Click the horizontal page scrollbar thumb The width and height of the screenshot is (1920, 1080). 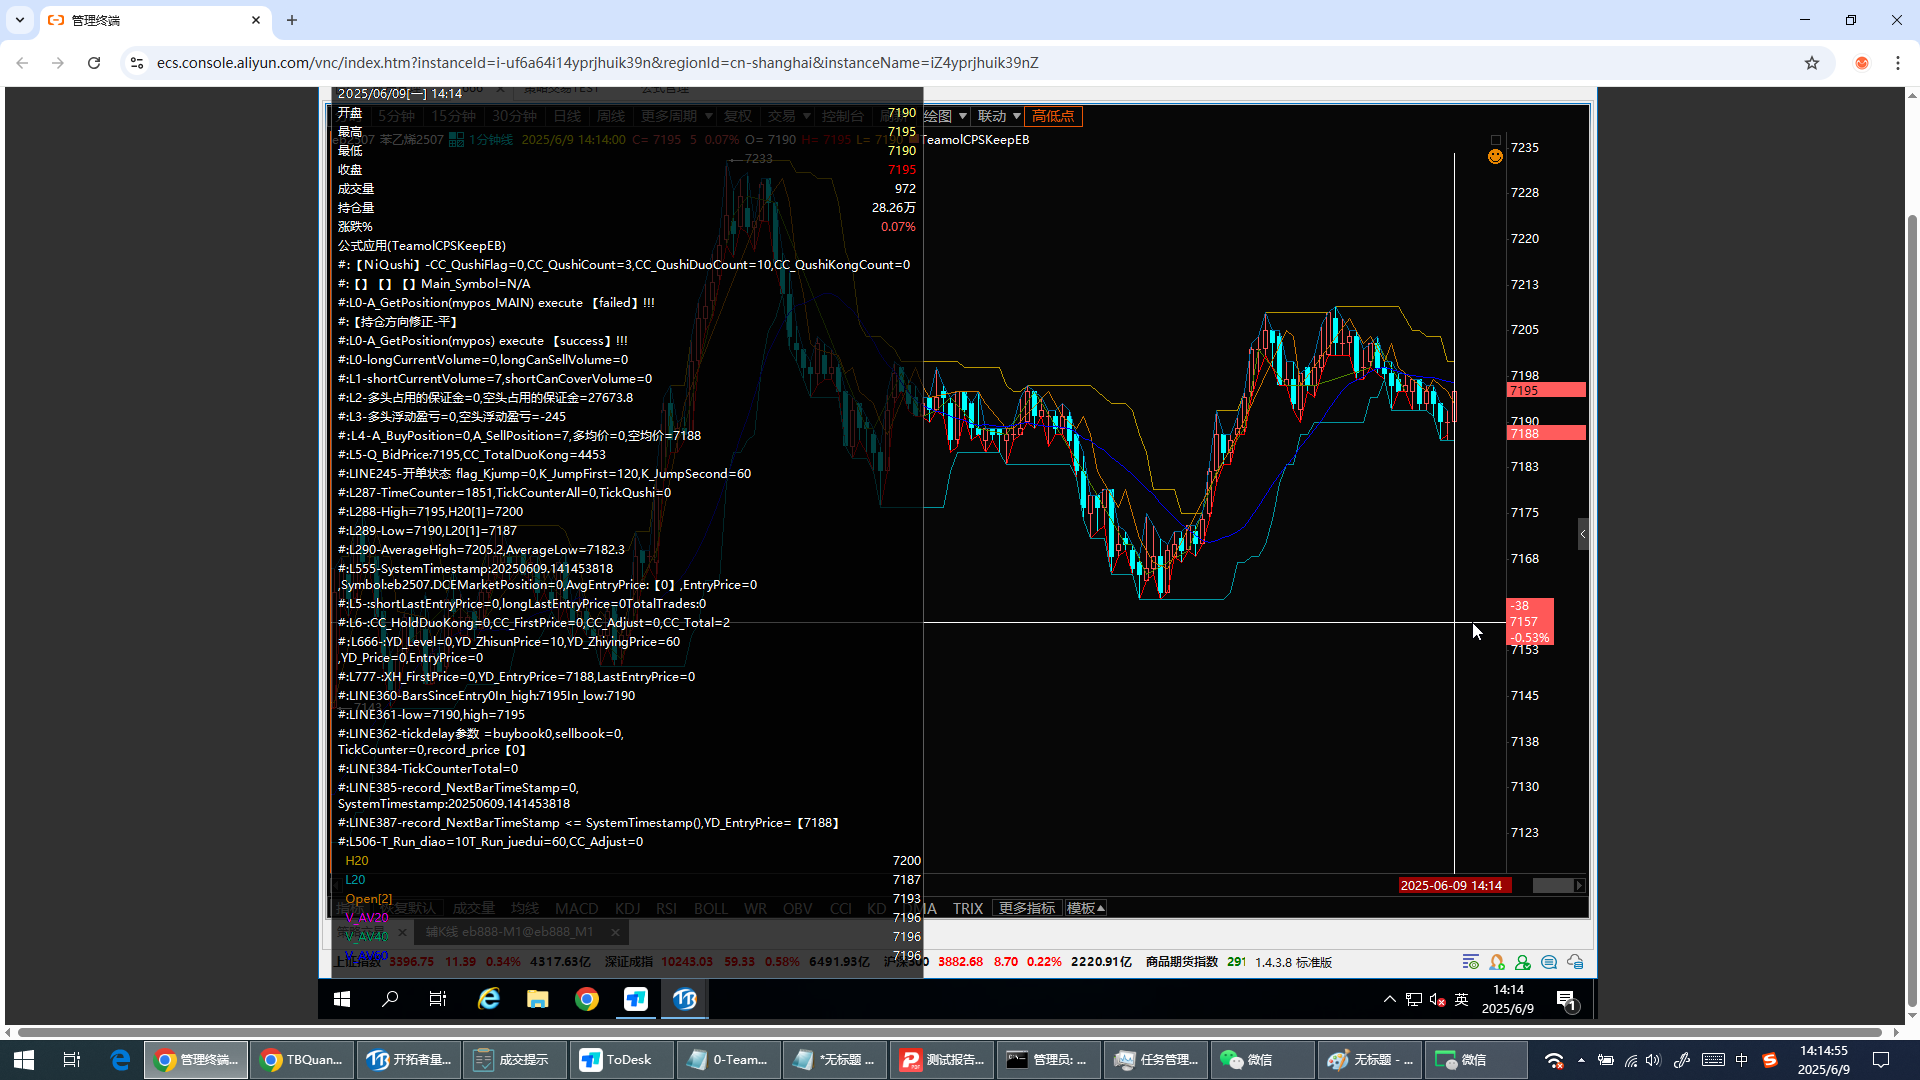pyautogui.click(x=950, y=1032)
